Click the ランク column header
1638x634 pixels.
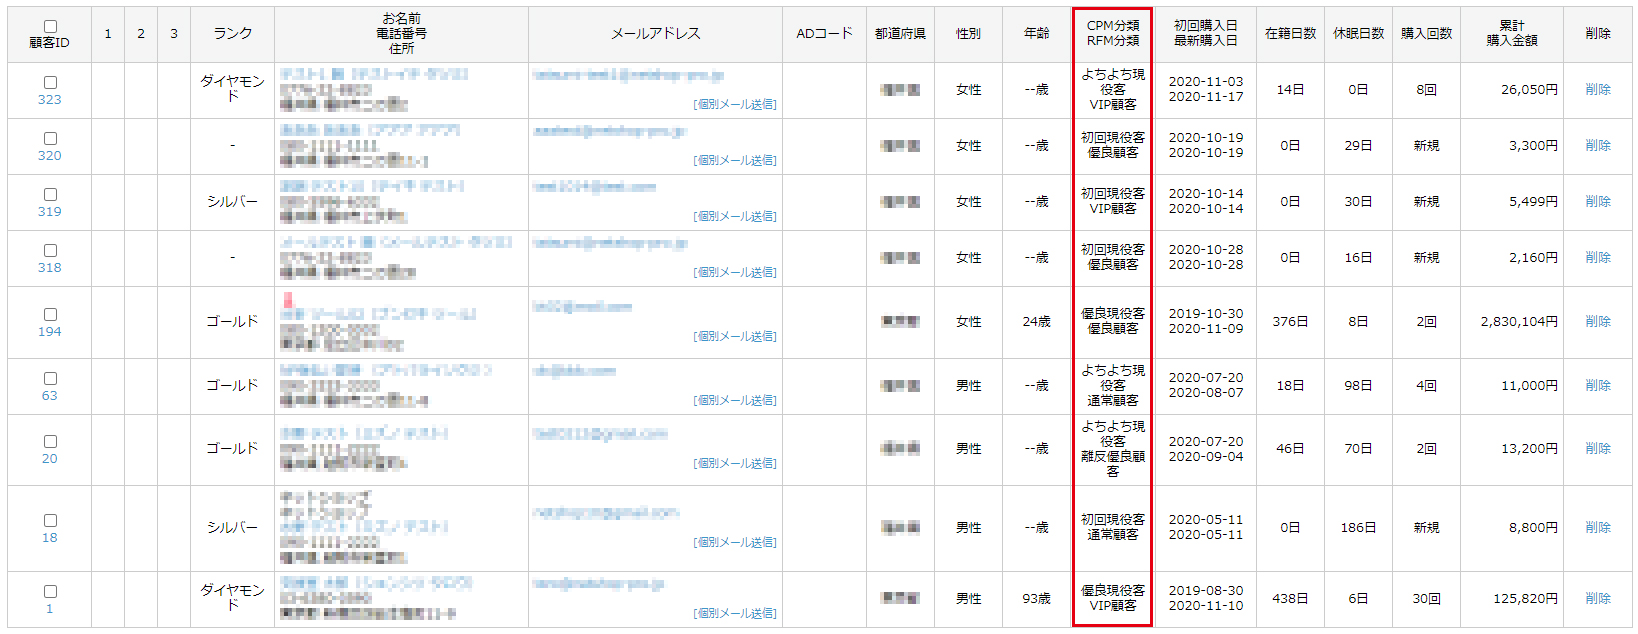[x=232, y=34]
